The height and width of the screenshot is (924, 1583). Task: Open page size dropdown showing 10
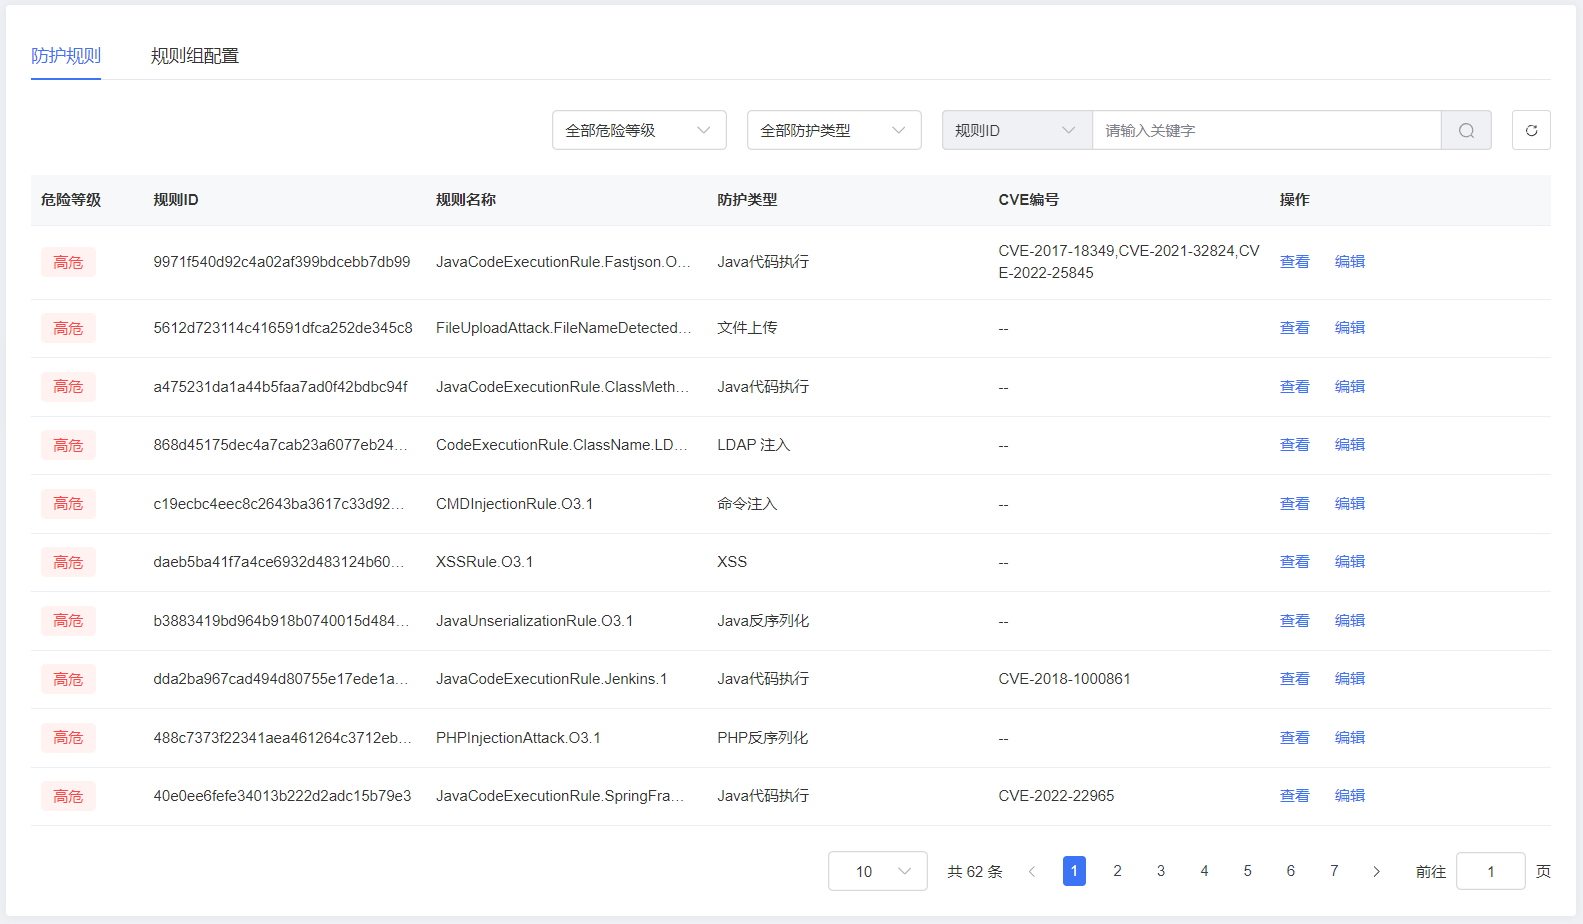(x=878, y=871)
